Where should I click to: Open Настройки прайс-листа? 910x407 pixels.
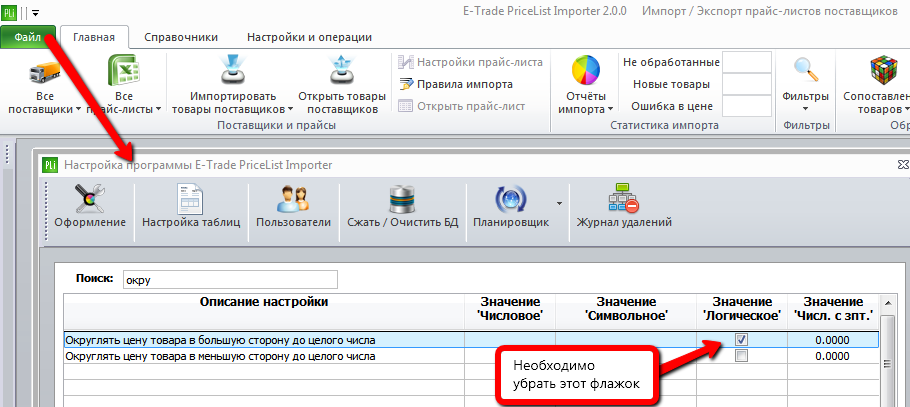point(471,62)
